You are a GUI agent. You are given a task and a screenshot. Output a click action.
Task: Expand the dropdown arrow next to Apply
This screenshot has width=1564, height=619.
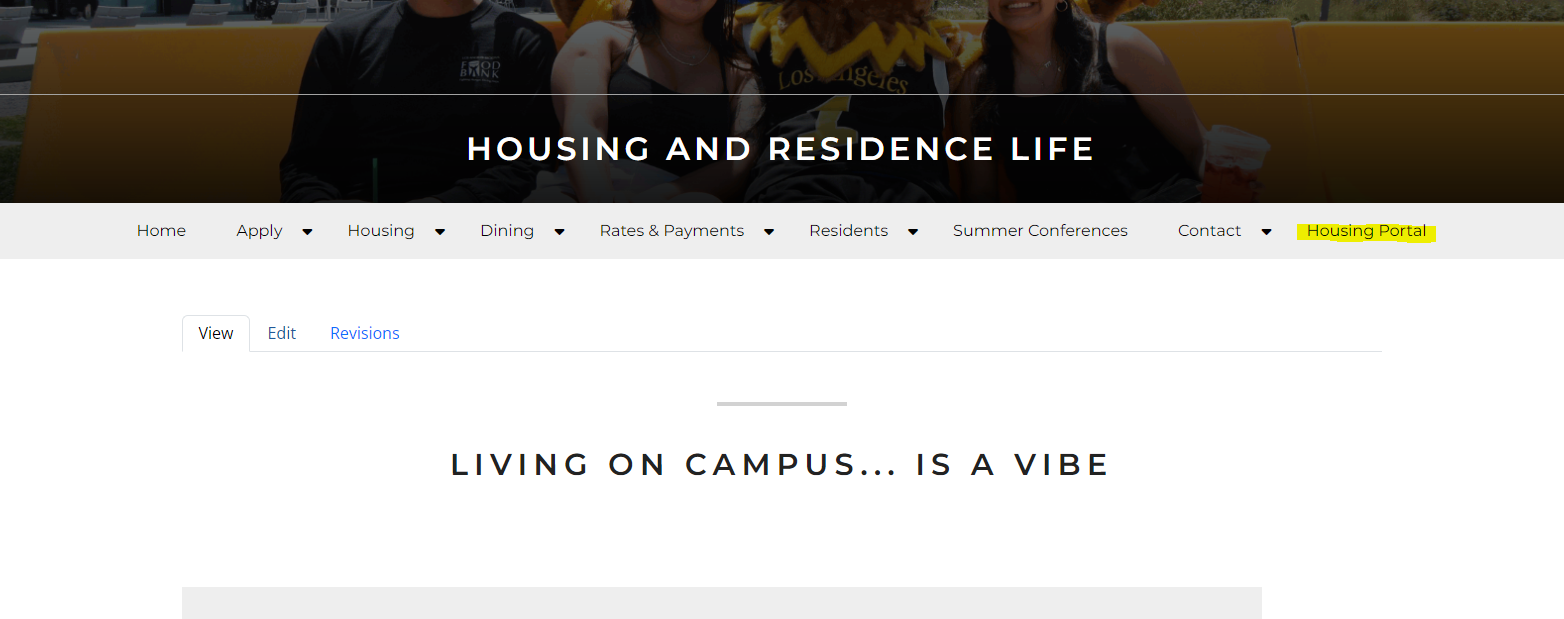307,232
